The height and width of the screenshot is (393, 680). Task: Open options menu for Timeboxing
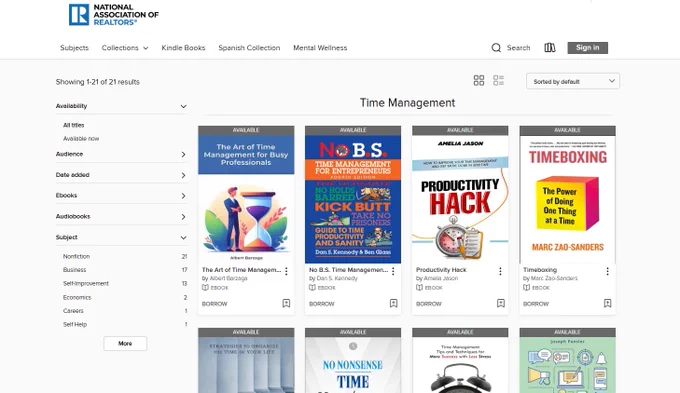608,271
